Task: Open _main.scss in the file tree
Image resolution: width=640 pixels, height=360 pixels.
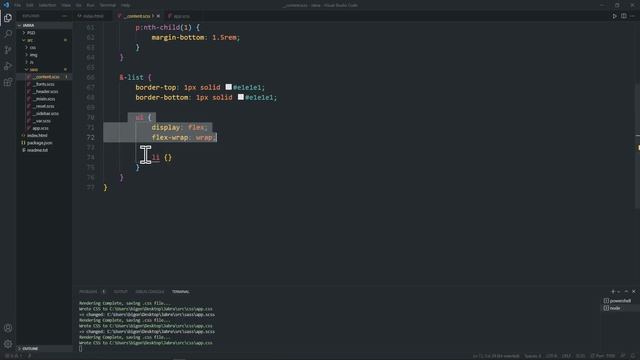Action: tap(45, 99)
